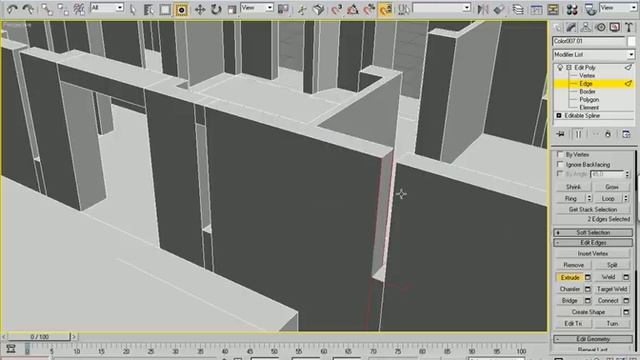This screenshot has height=360, width=640.
Task: Open the Material Editor spheres icon
Action: click(x=572, y=9)
